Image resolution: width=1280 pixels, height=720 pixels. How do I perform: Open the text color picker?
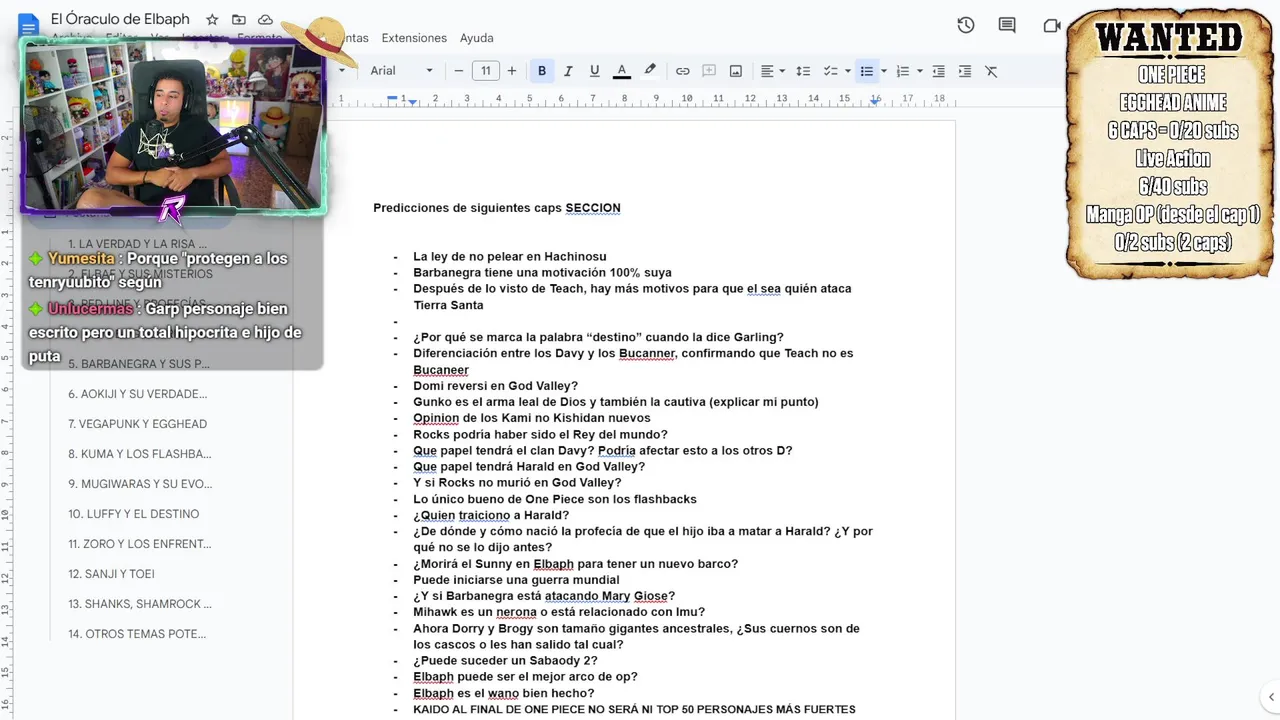pos(622,71)
